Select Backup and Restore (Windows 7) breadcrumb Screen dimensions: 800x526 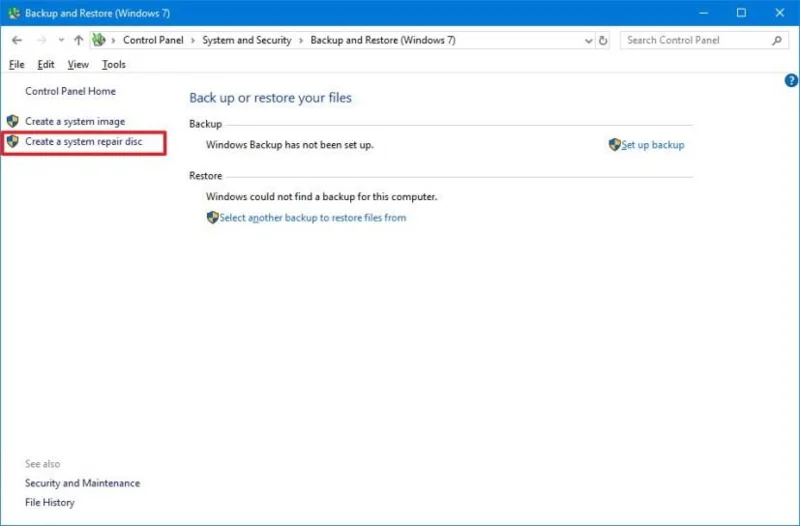click(x=383, y=40)
